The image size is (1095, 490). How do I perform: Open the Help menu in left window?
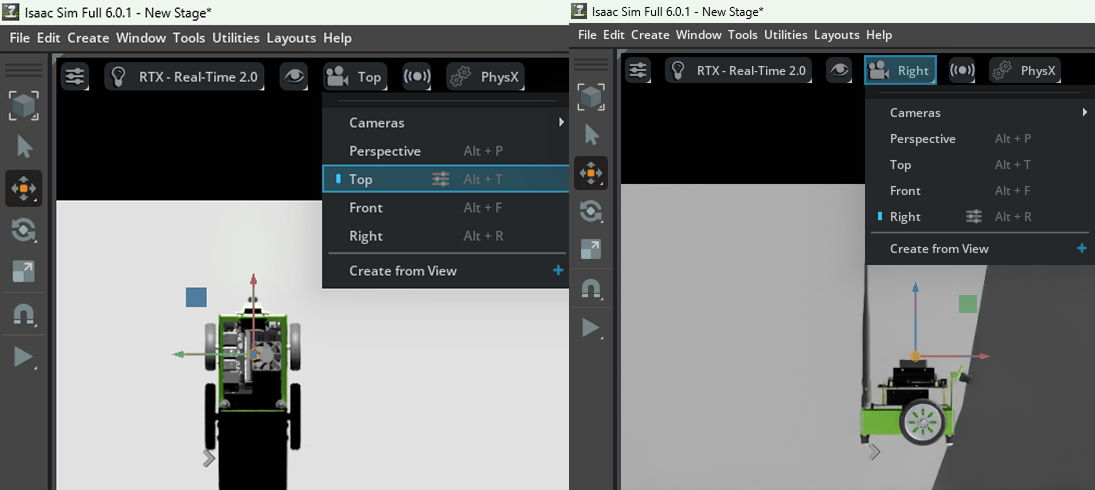coord(337,38)
